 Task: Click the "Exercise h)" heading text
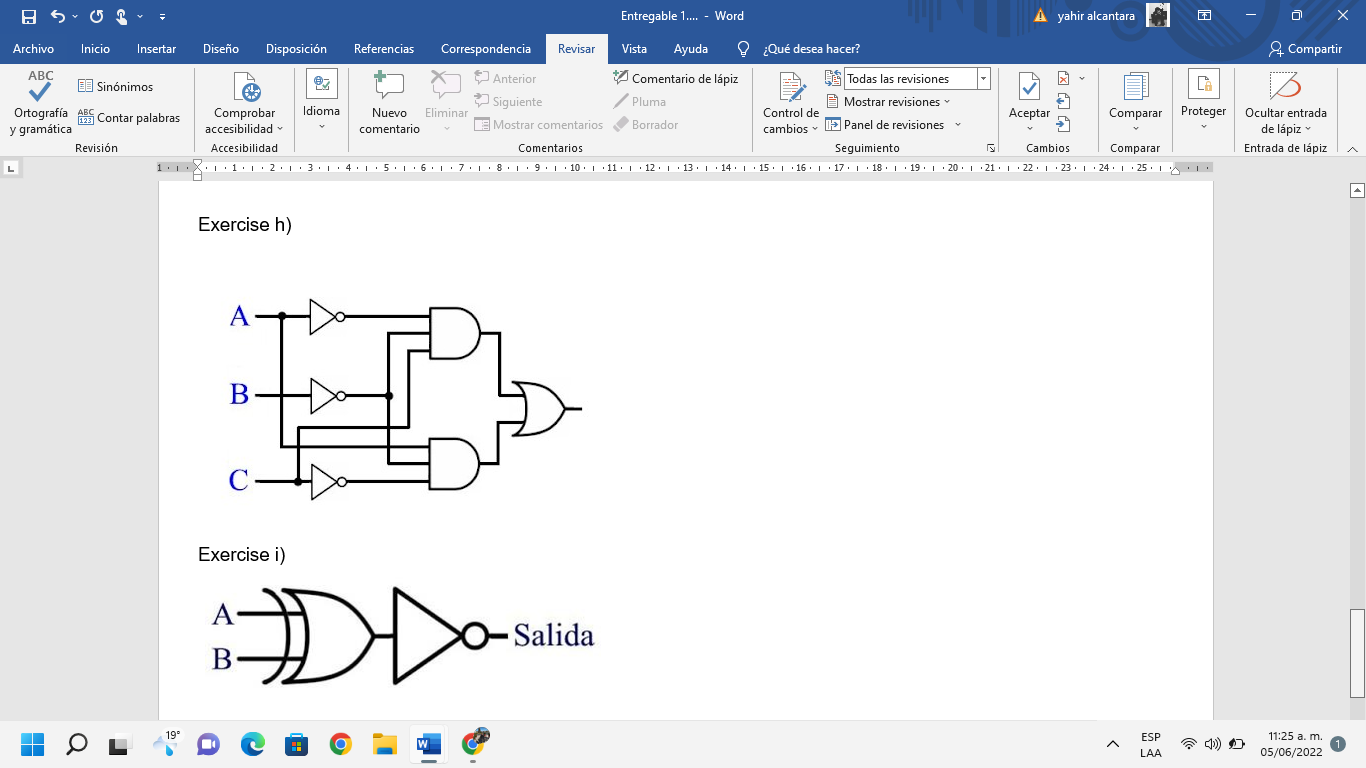(245, 224)
